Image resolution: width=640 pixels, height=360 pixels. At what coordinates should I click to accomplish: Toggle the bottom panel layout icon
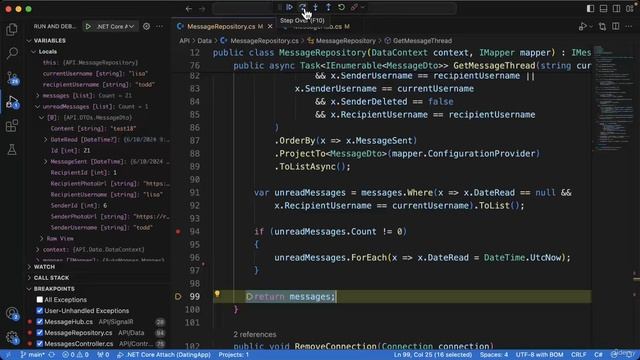(603, 8)
